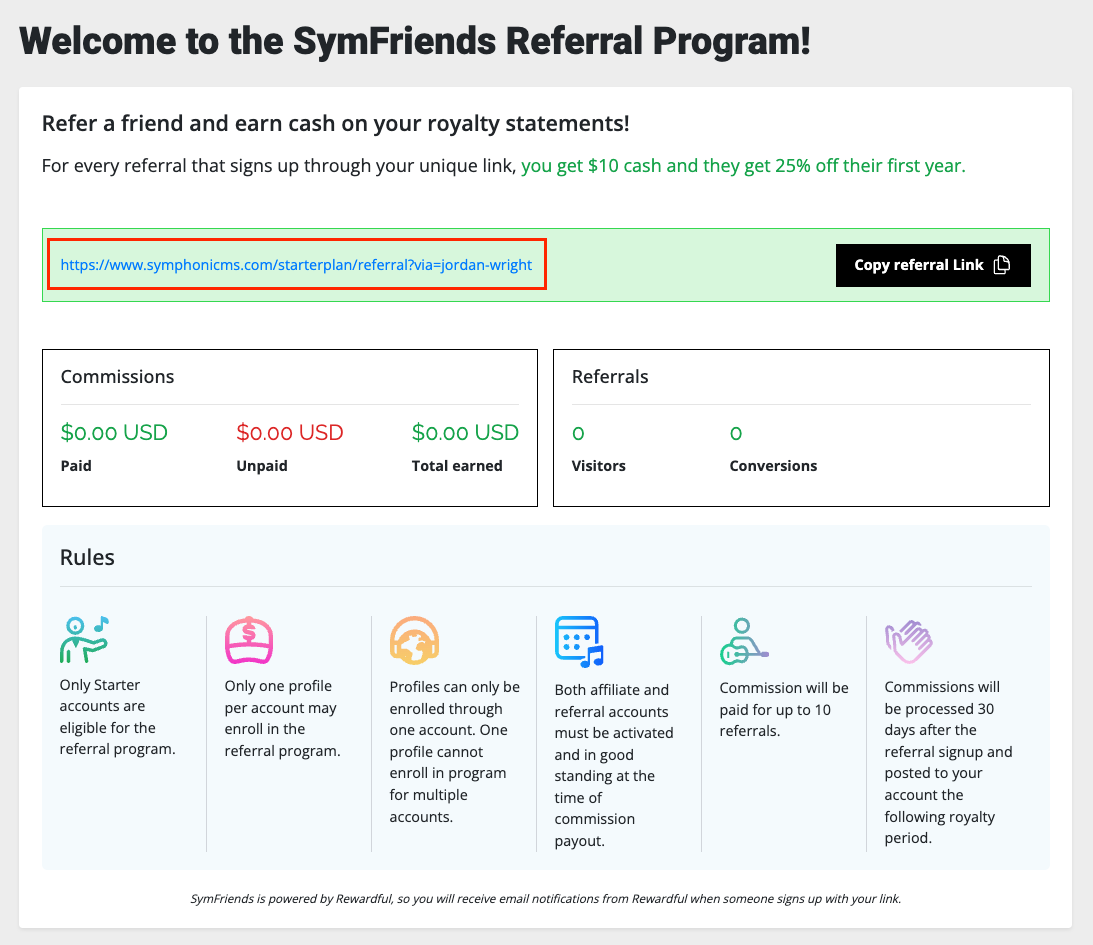Click the pink dollar cap icon
This screenshot has width=1093, height=945.
(249, 640)
